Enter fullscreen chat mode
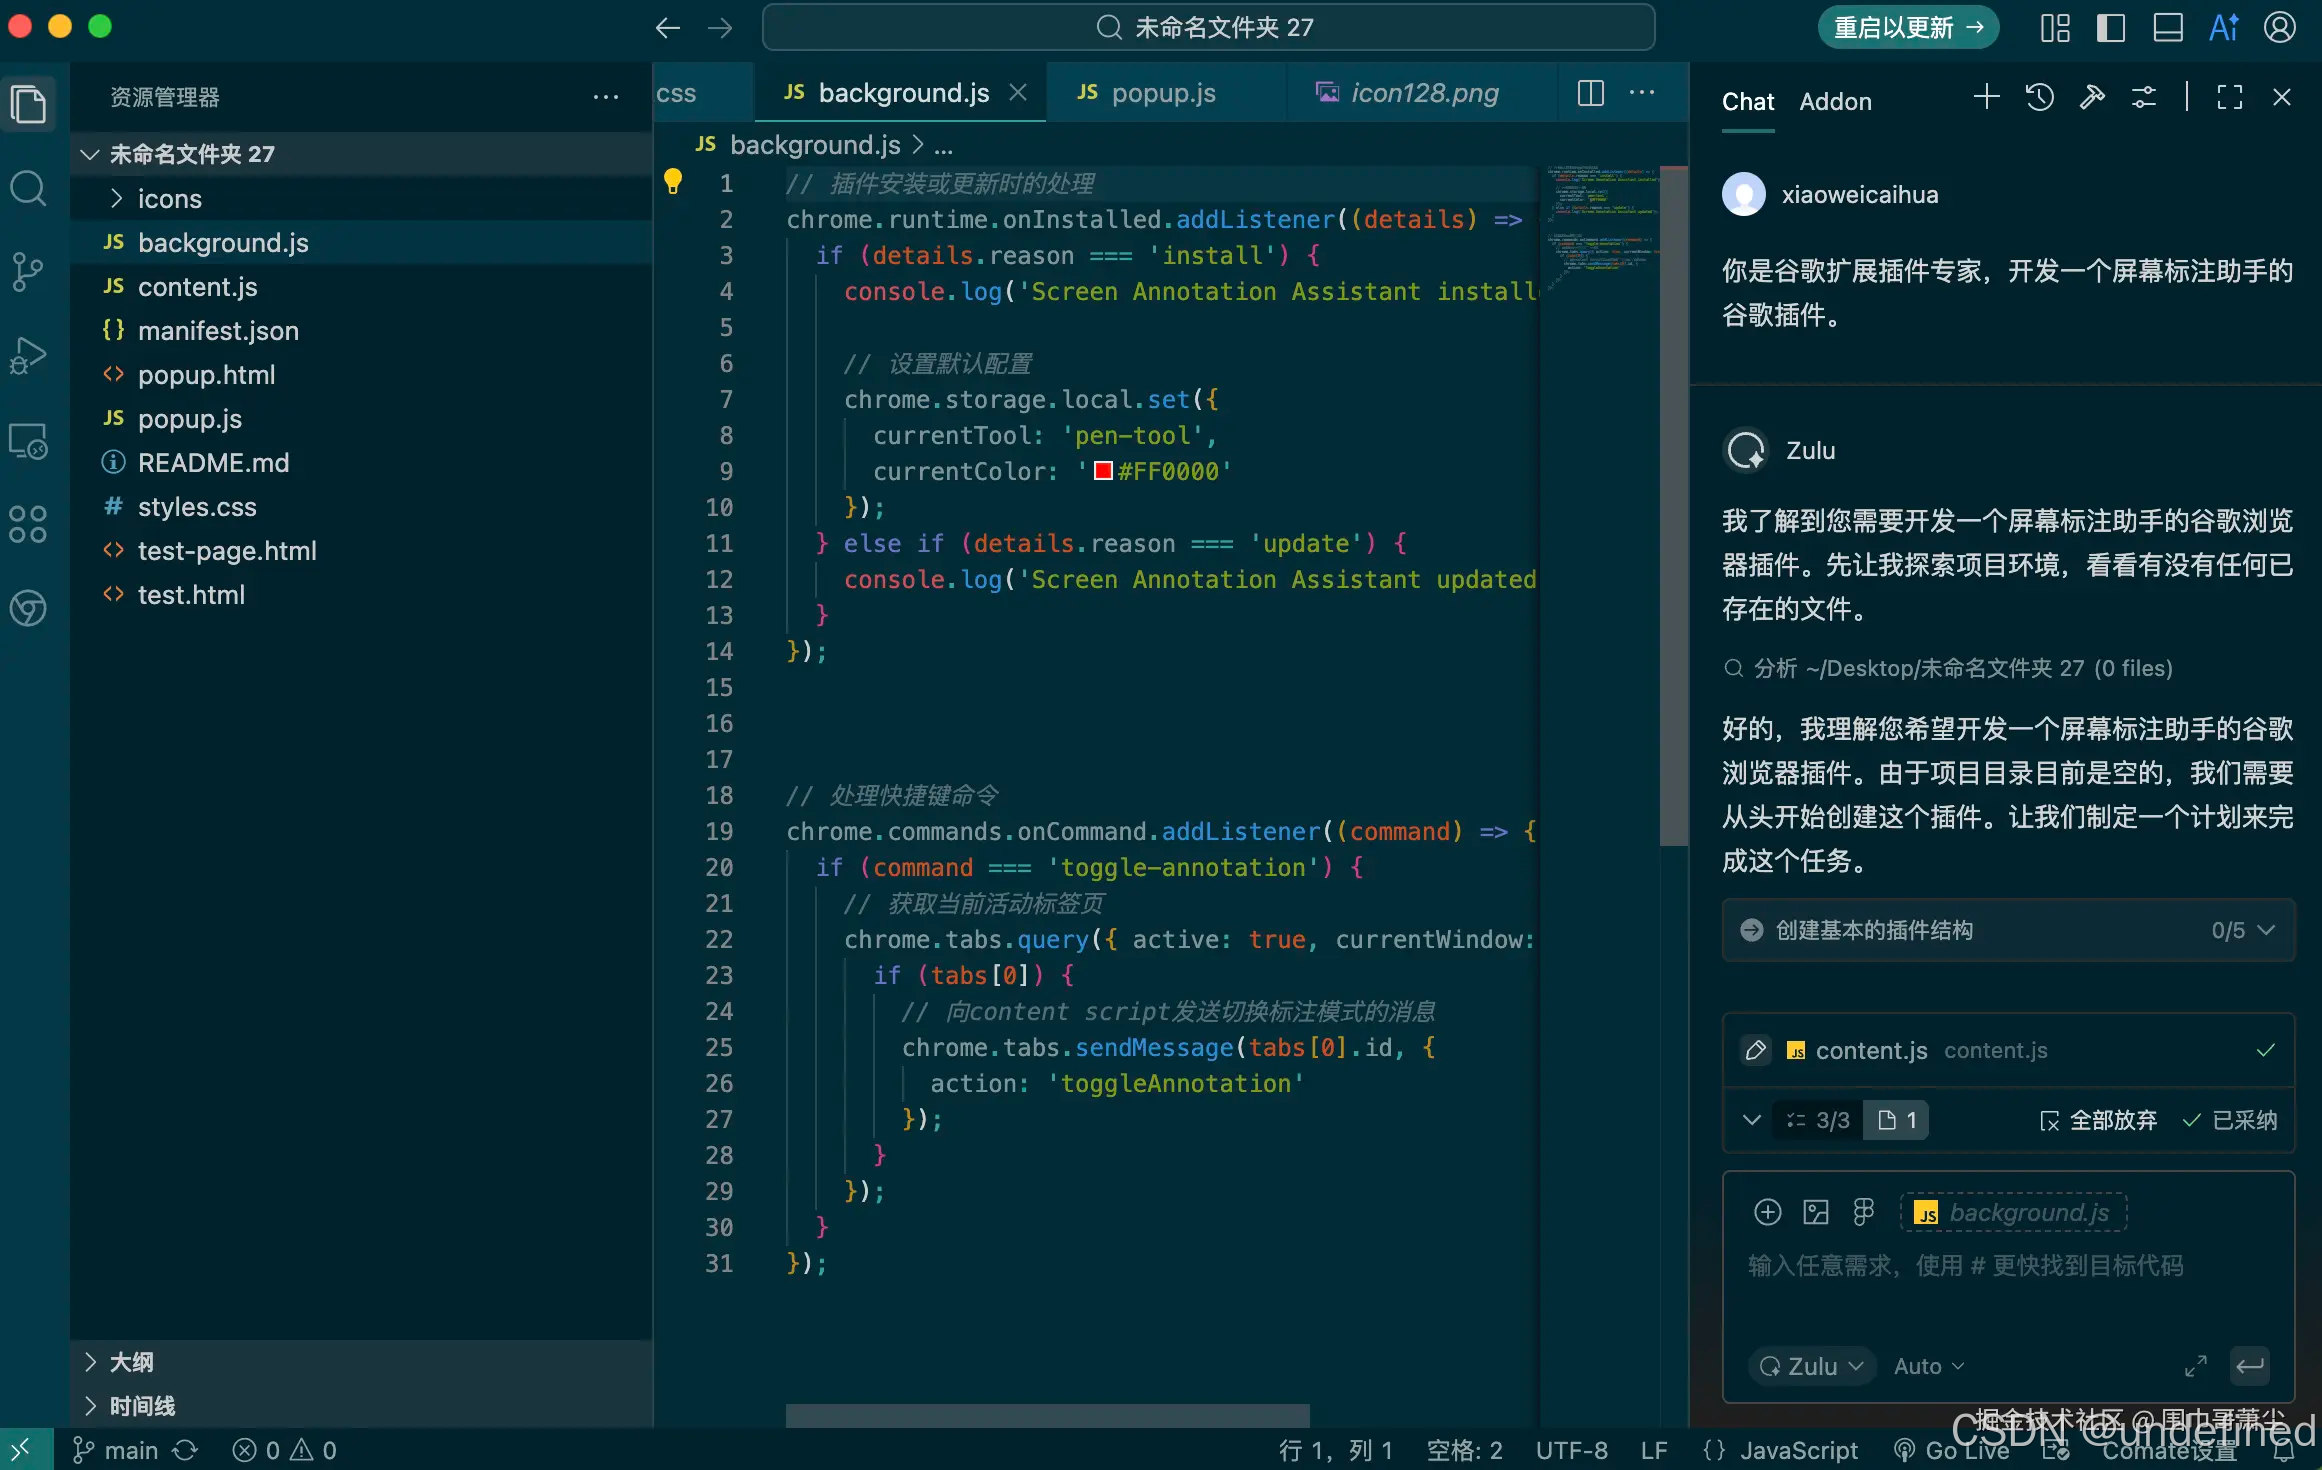This screenshot has height=1470, width=2322. (2229, 97)
